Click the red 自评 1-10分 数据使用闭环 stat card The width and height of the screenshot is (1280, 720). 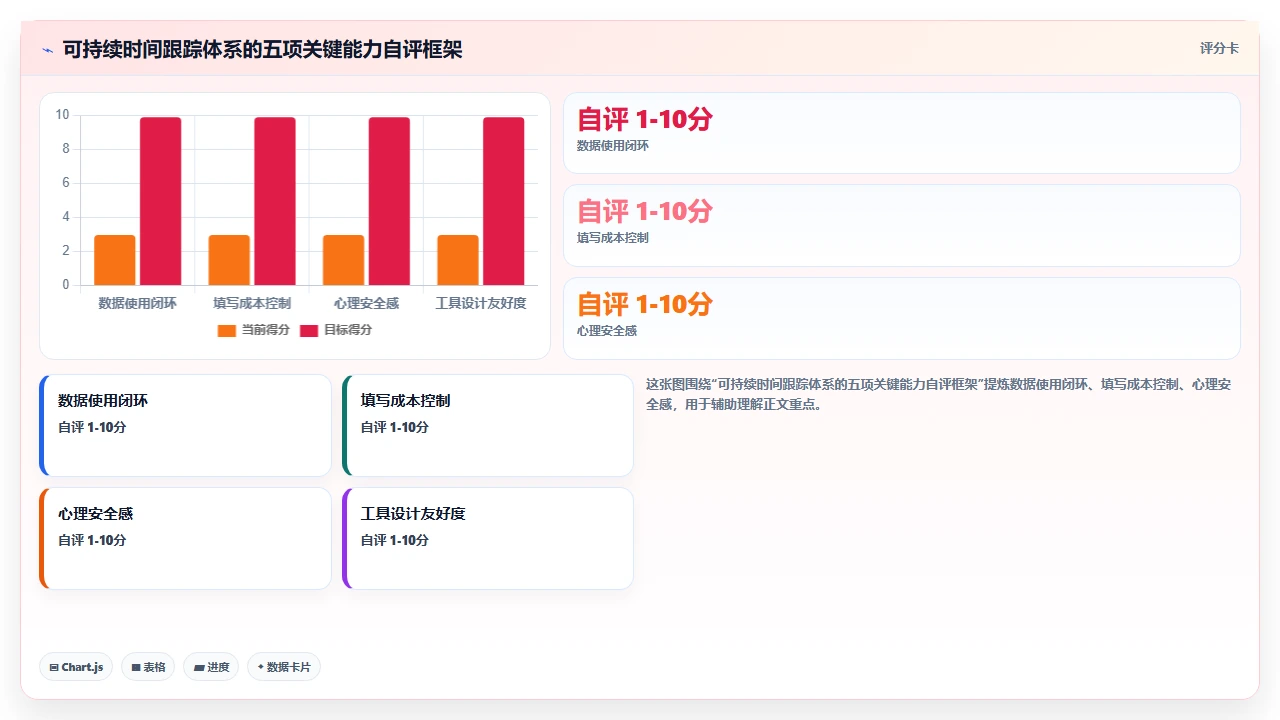click(902, 133)
